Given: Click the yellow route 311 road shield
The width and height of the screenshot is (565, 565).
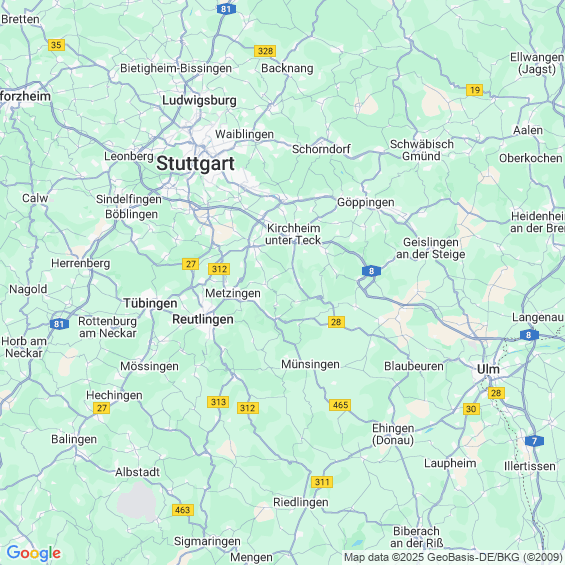Looking at the screenshot, I should [x=322, y=482].
